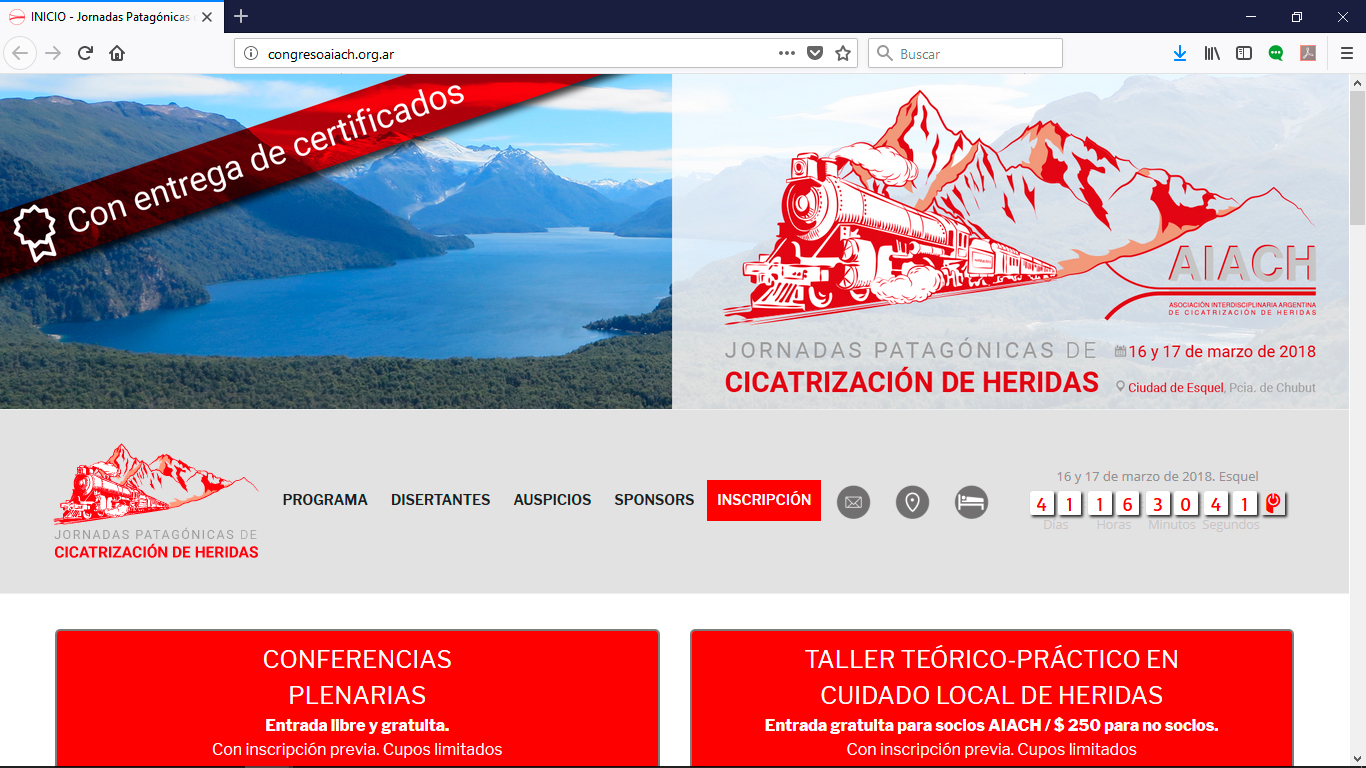
Task: Click the Con entrega de certificados banner
Action: pyautogui.click(x=266, y=158)
